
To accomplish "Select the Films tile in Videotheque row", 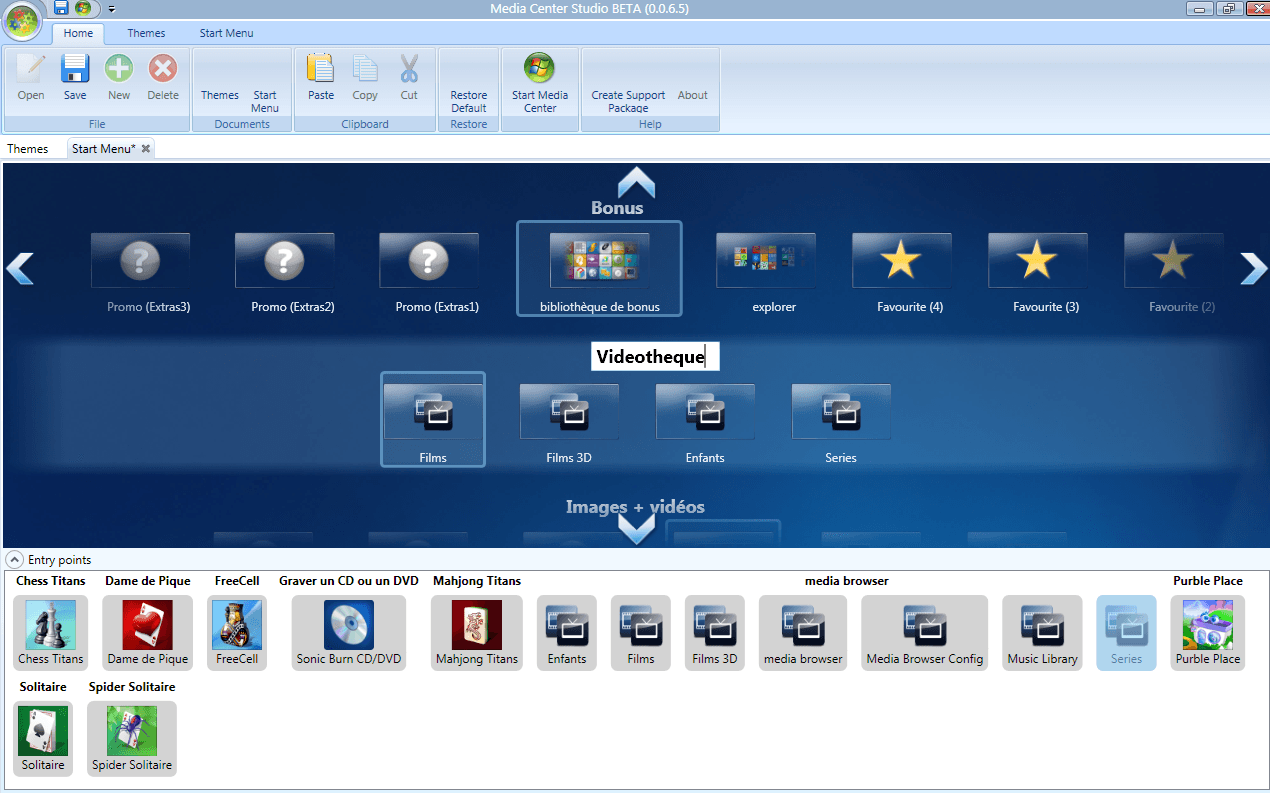I will pos(433,419).
